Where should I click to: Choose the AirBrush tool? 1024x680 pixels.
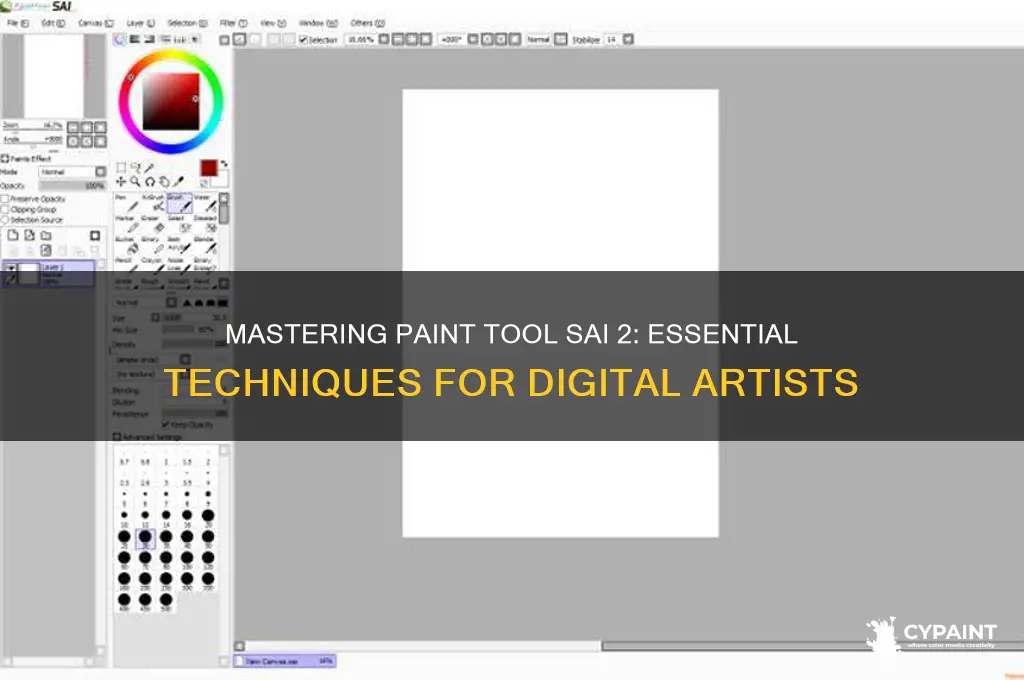point(153,203)
